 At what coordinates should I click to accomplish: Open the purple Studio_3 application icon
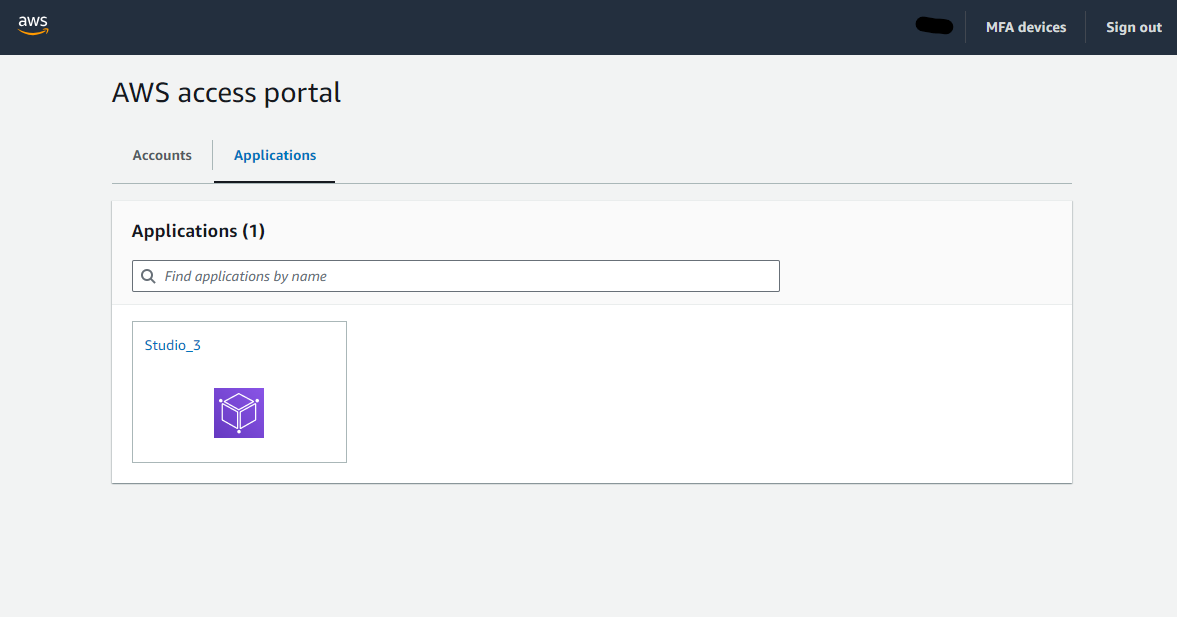[239, 413]
